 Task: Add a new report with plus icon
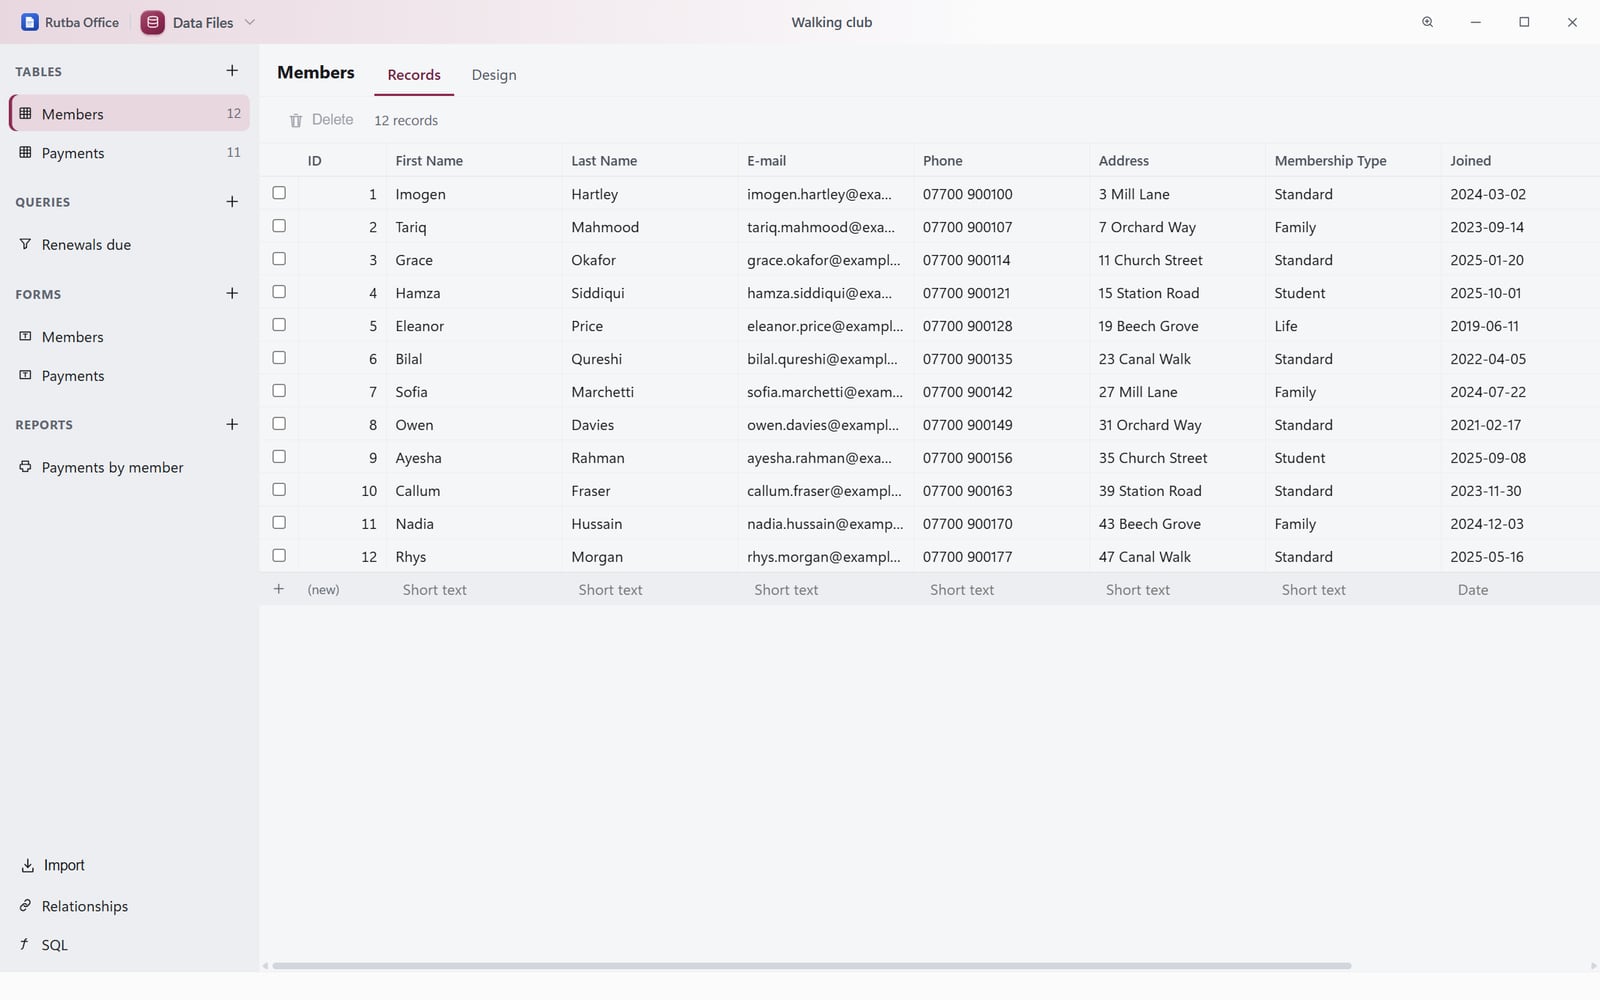tap(232, 425)
